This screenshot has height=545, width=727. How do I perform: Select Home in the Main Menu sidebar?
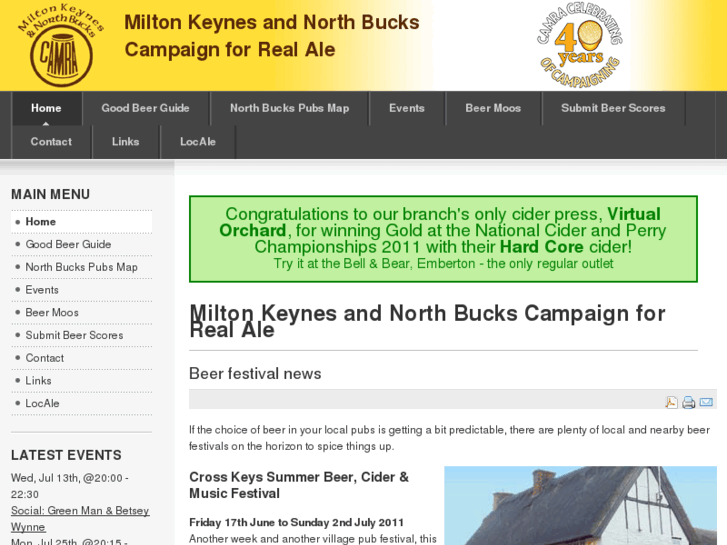click(x=82, y=222)
